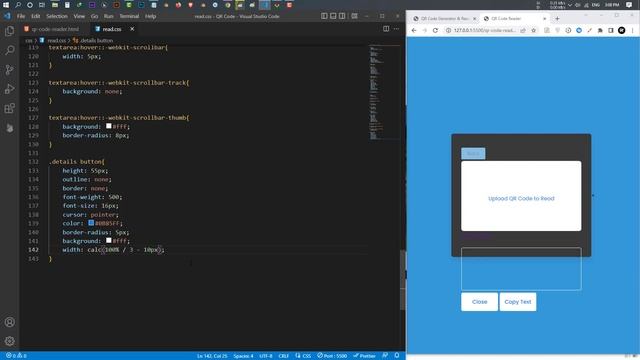Click the css folder breadcrumb
Screen dimensions: 640x360
point(29,40)
